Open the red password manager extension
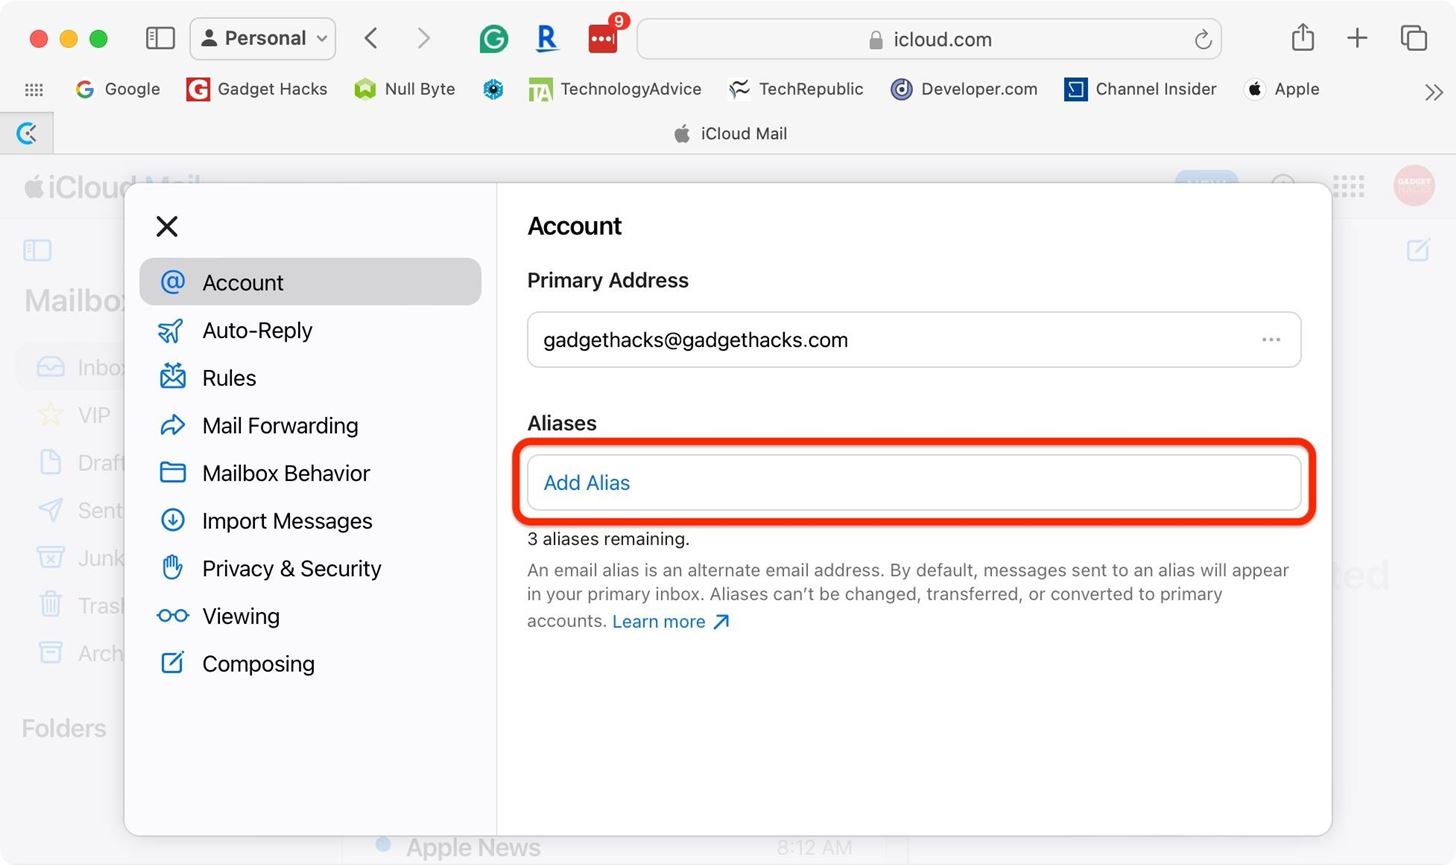 [x=603, y=39]
